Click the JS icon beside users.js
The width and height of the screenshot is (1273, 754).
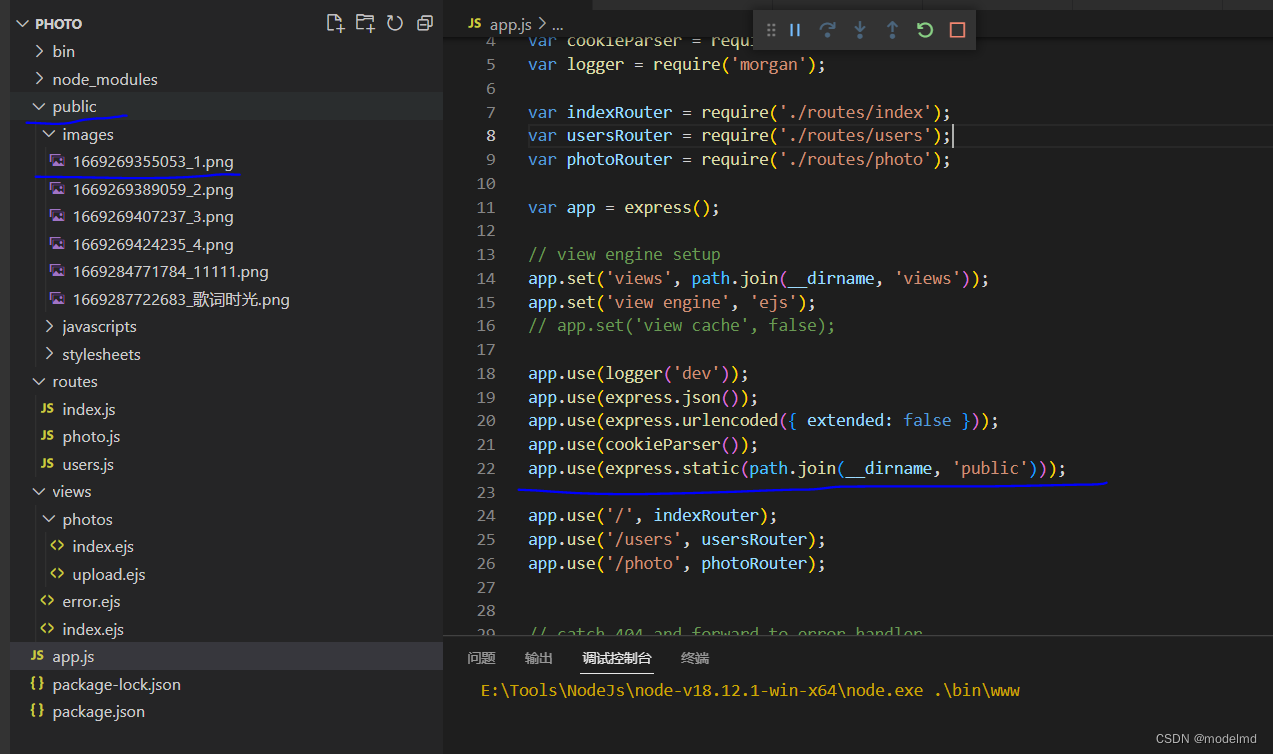point(47,464)
